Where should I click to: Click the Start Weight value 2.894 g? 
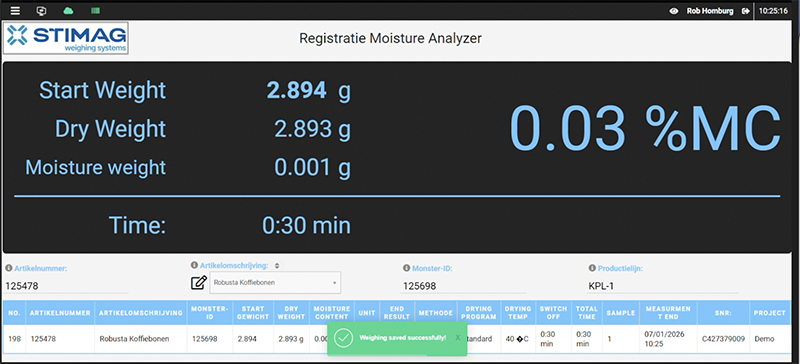click(x=309, y=90)
